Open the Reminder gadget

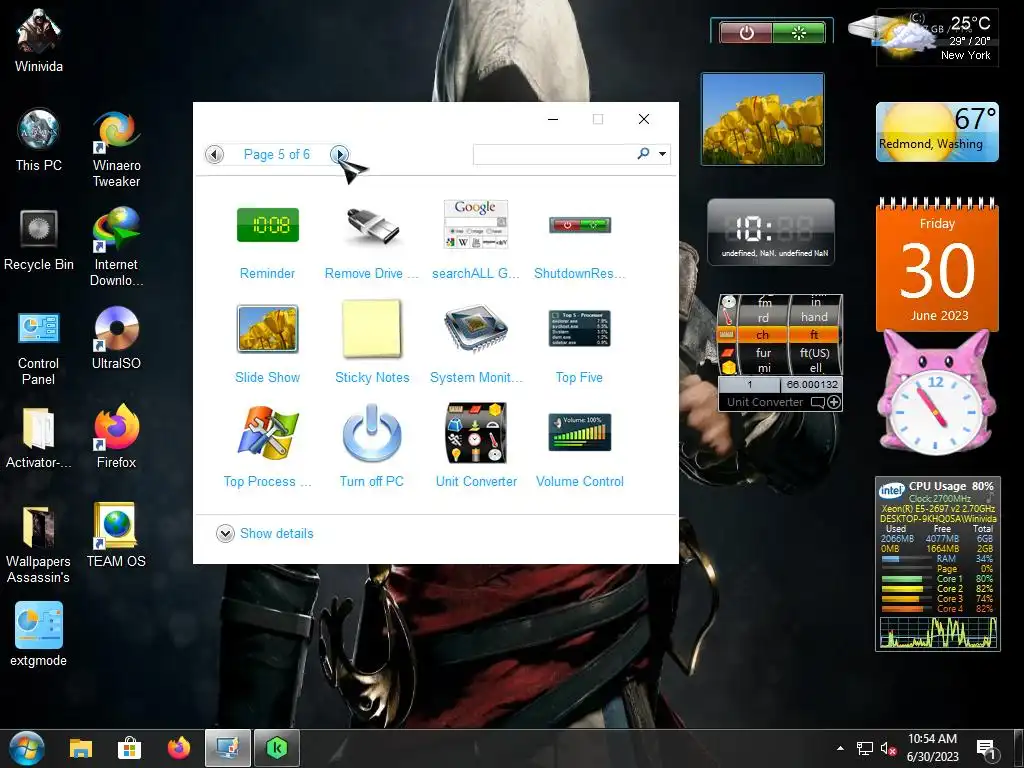click(267, 225)
